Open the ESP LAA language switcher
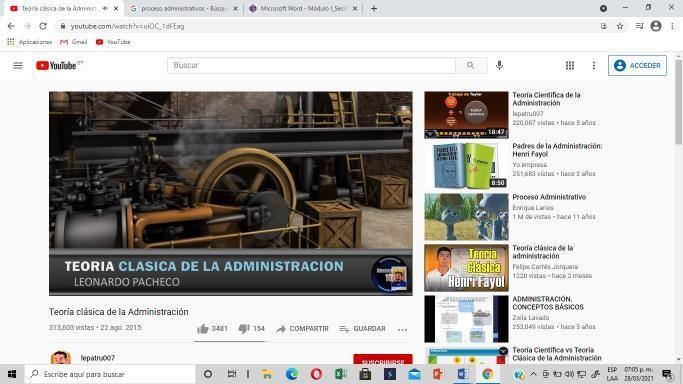 612,374
